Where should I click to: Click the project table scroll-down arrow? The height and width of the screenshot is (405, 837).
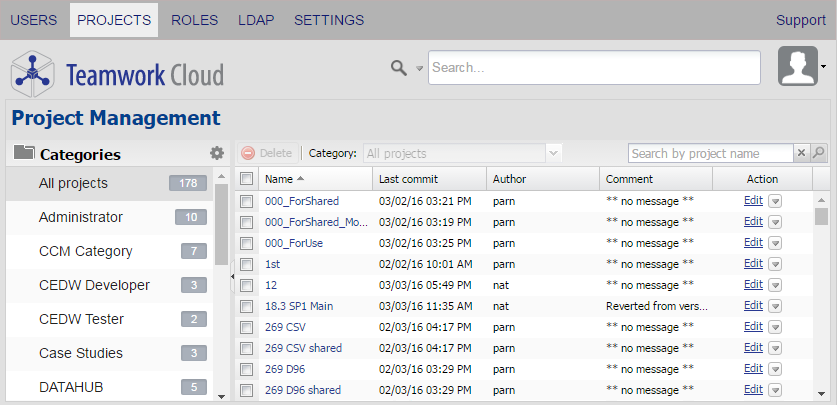pyautogui.click(x=822, y=394)
